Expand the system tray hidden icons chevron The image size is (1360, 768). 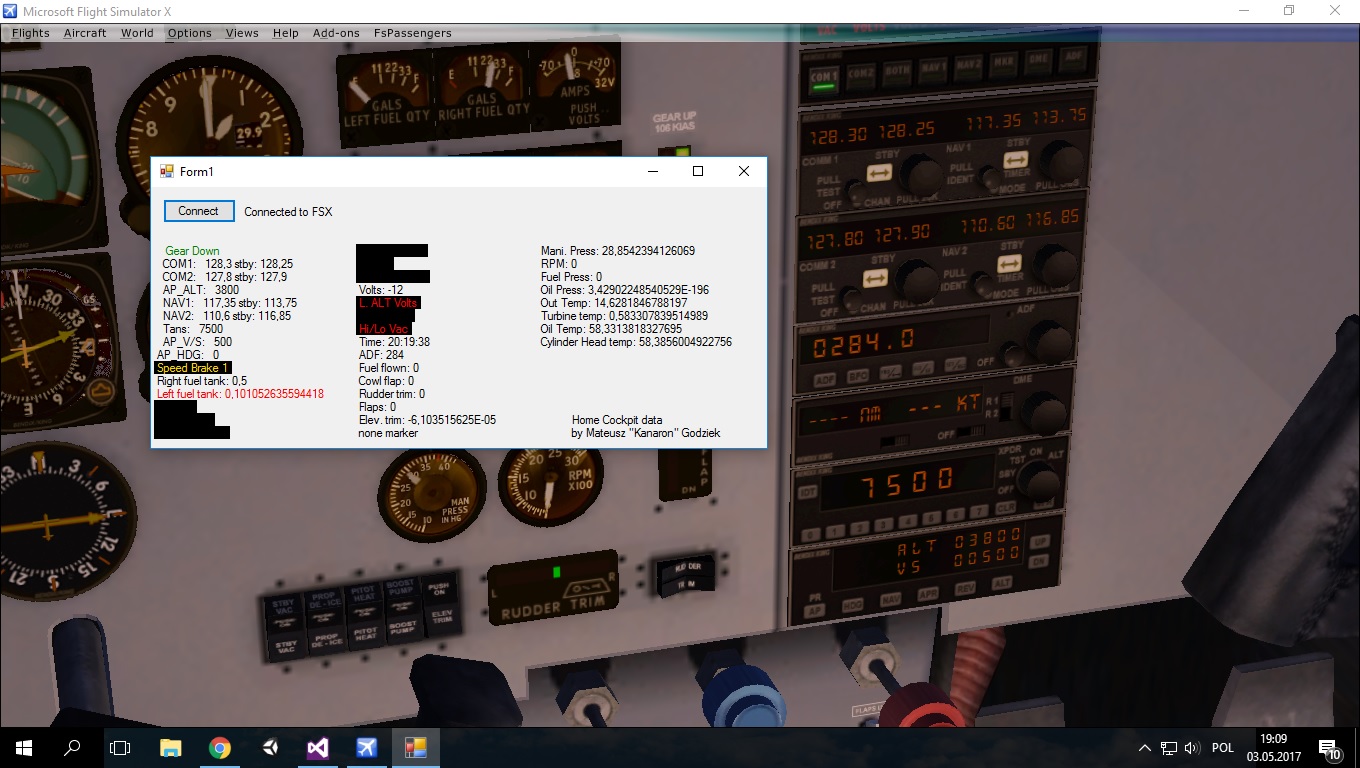pos(1144,748)
